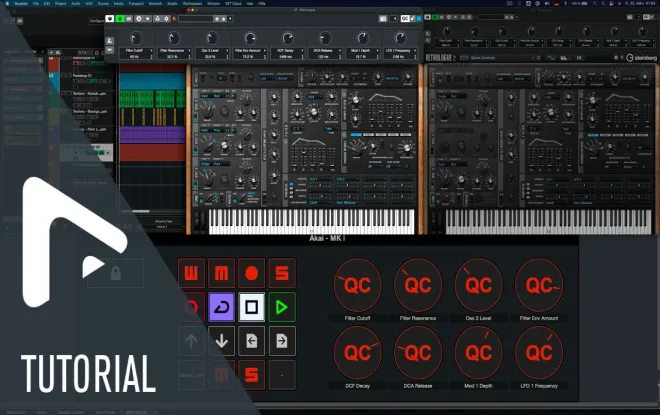Viewport: 660px width, 415px height.
Task: Click the Filter Env Amount QC knob on surface
Action: pos(539,285)
